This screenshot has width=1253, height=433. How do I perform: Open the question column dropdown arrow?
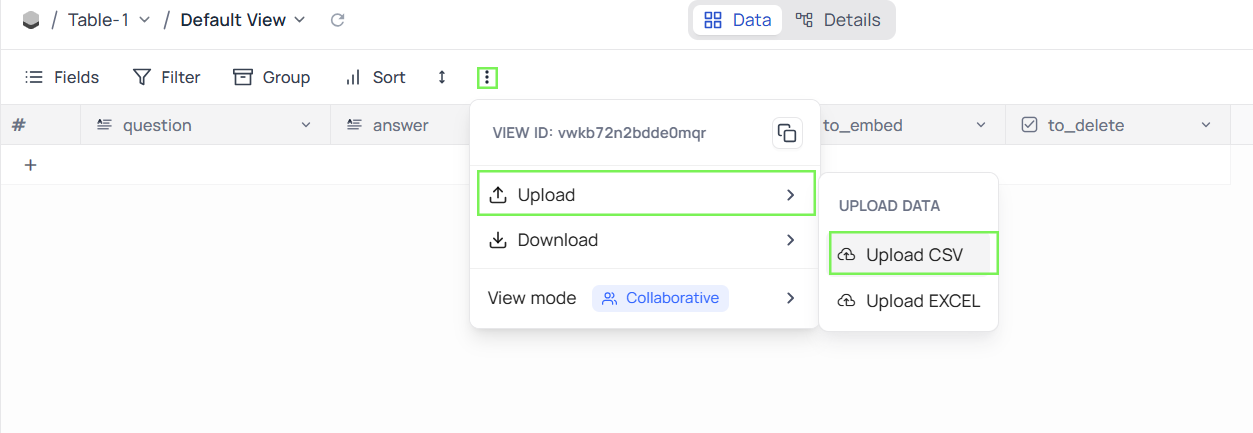point(306,125)
